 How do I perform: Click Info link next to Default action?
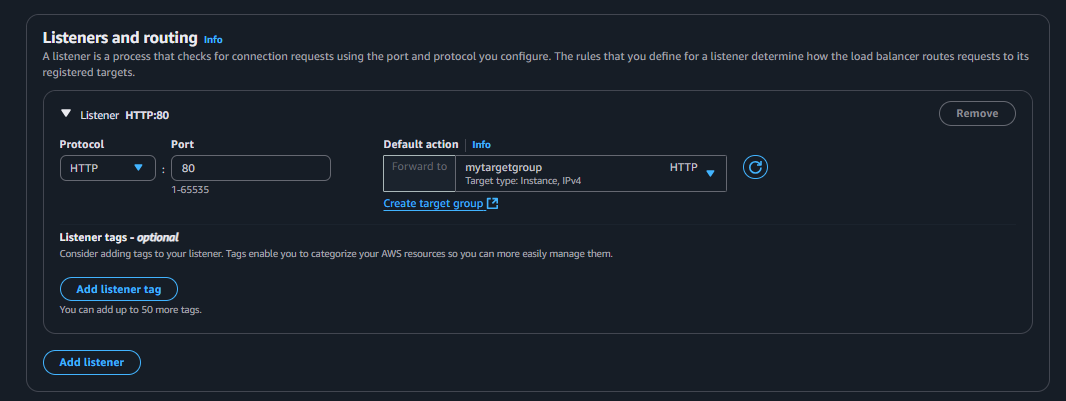click(481, 145)
